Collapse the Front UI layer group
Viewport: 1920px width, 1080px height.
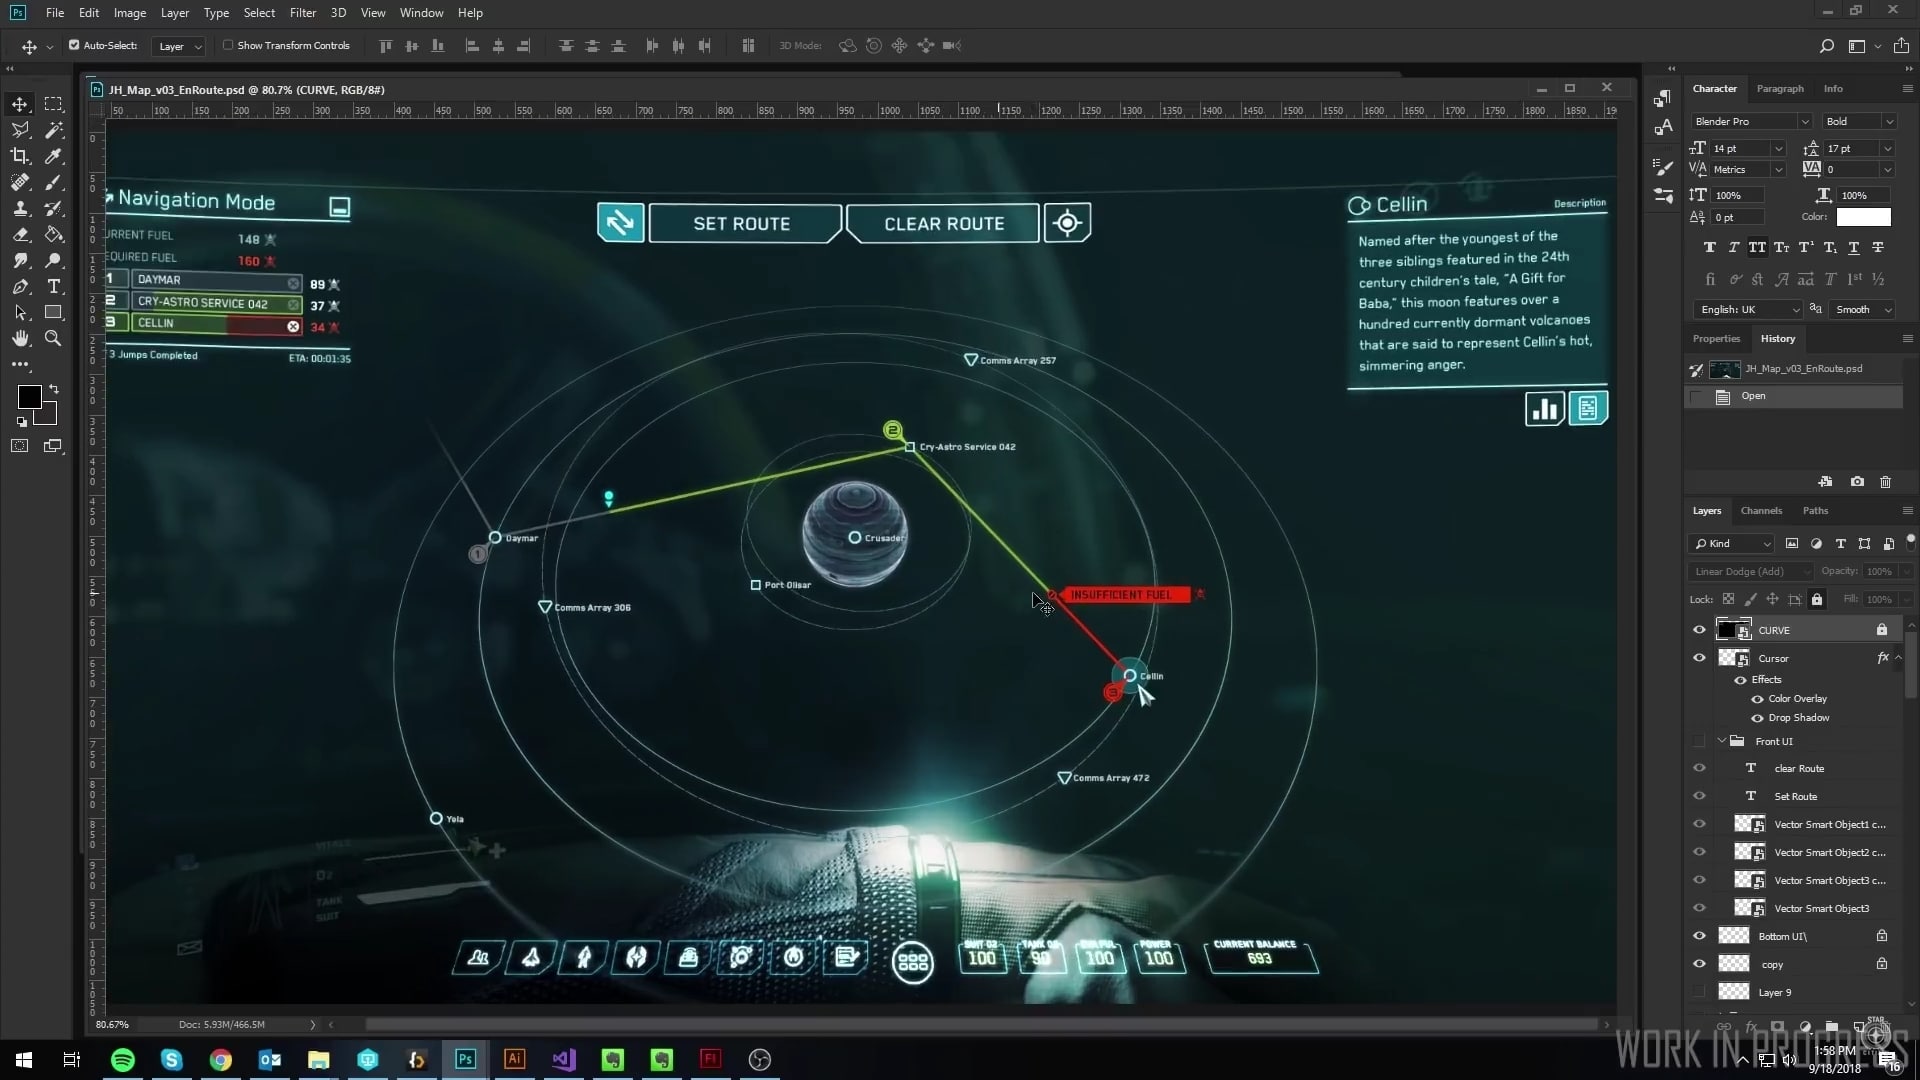(x=1722, y=741)
